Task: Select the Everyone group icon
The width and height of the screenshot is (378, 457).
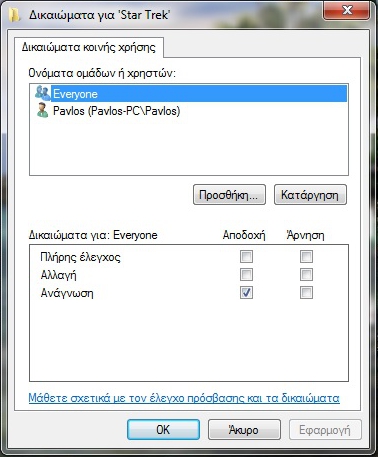Action: pos(43,93)
